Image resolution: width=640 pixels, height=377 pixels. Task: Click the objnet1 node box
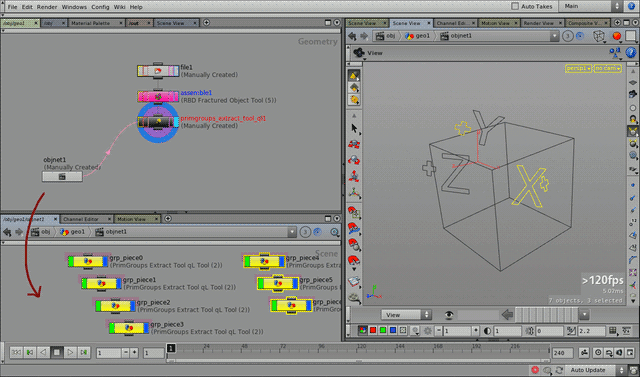pyautogui.click(x=62, y=177)
